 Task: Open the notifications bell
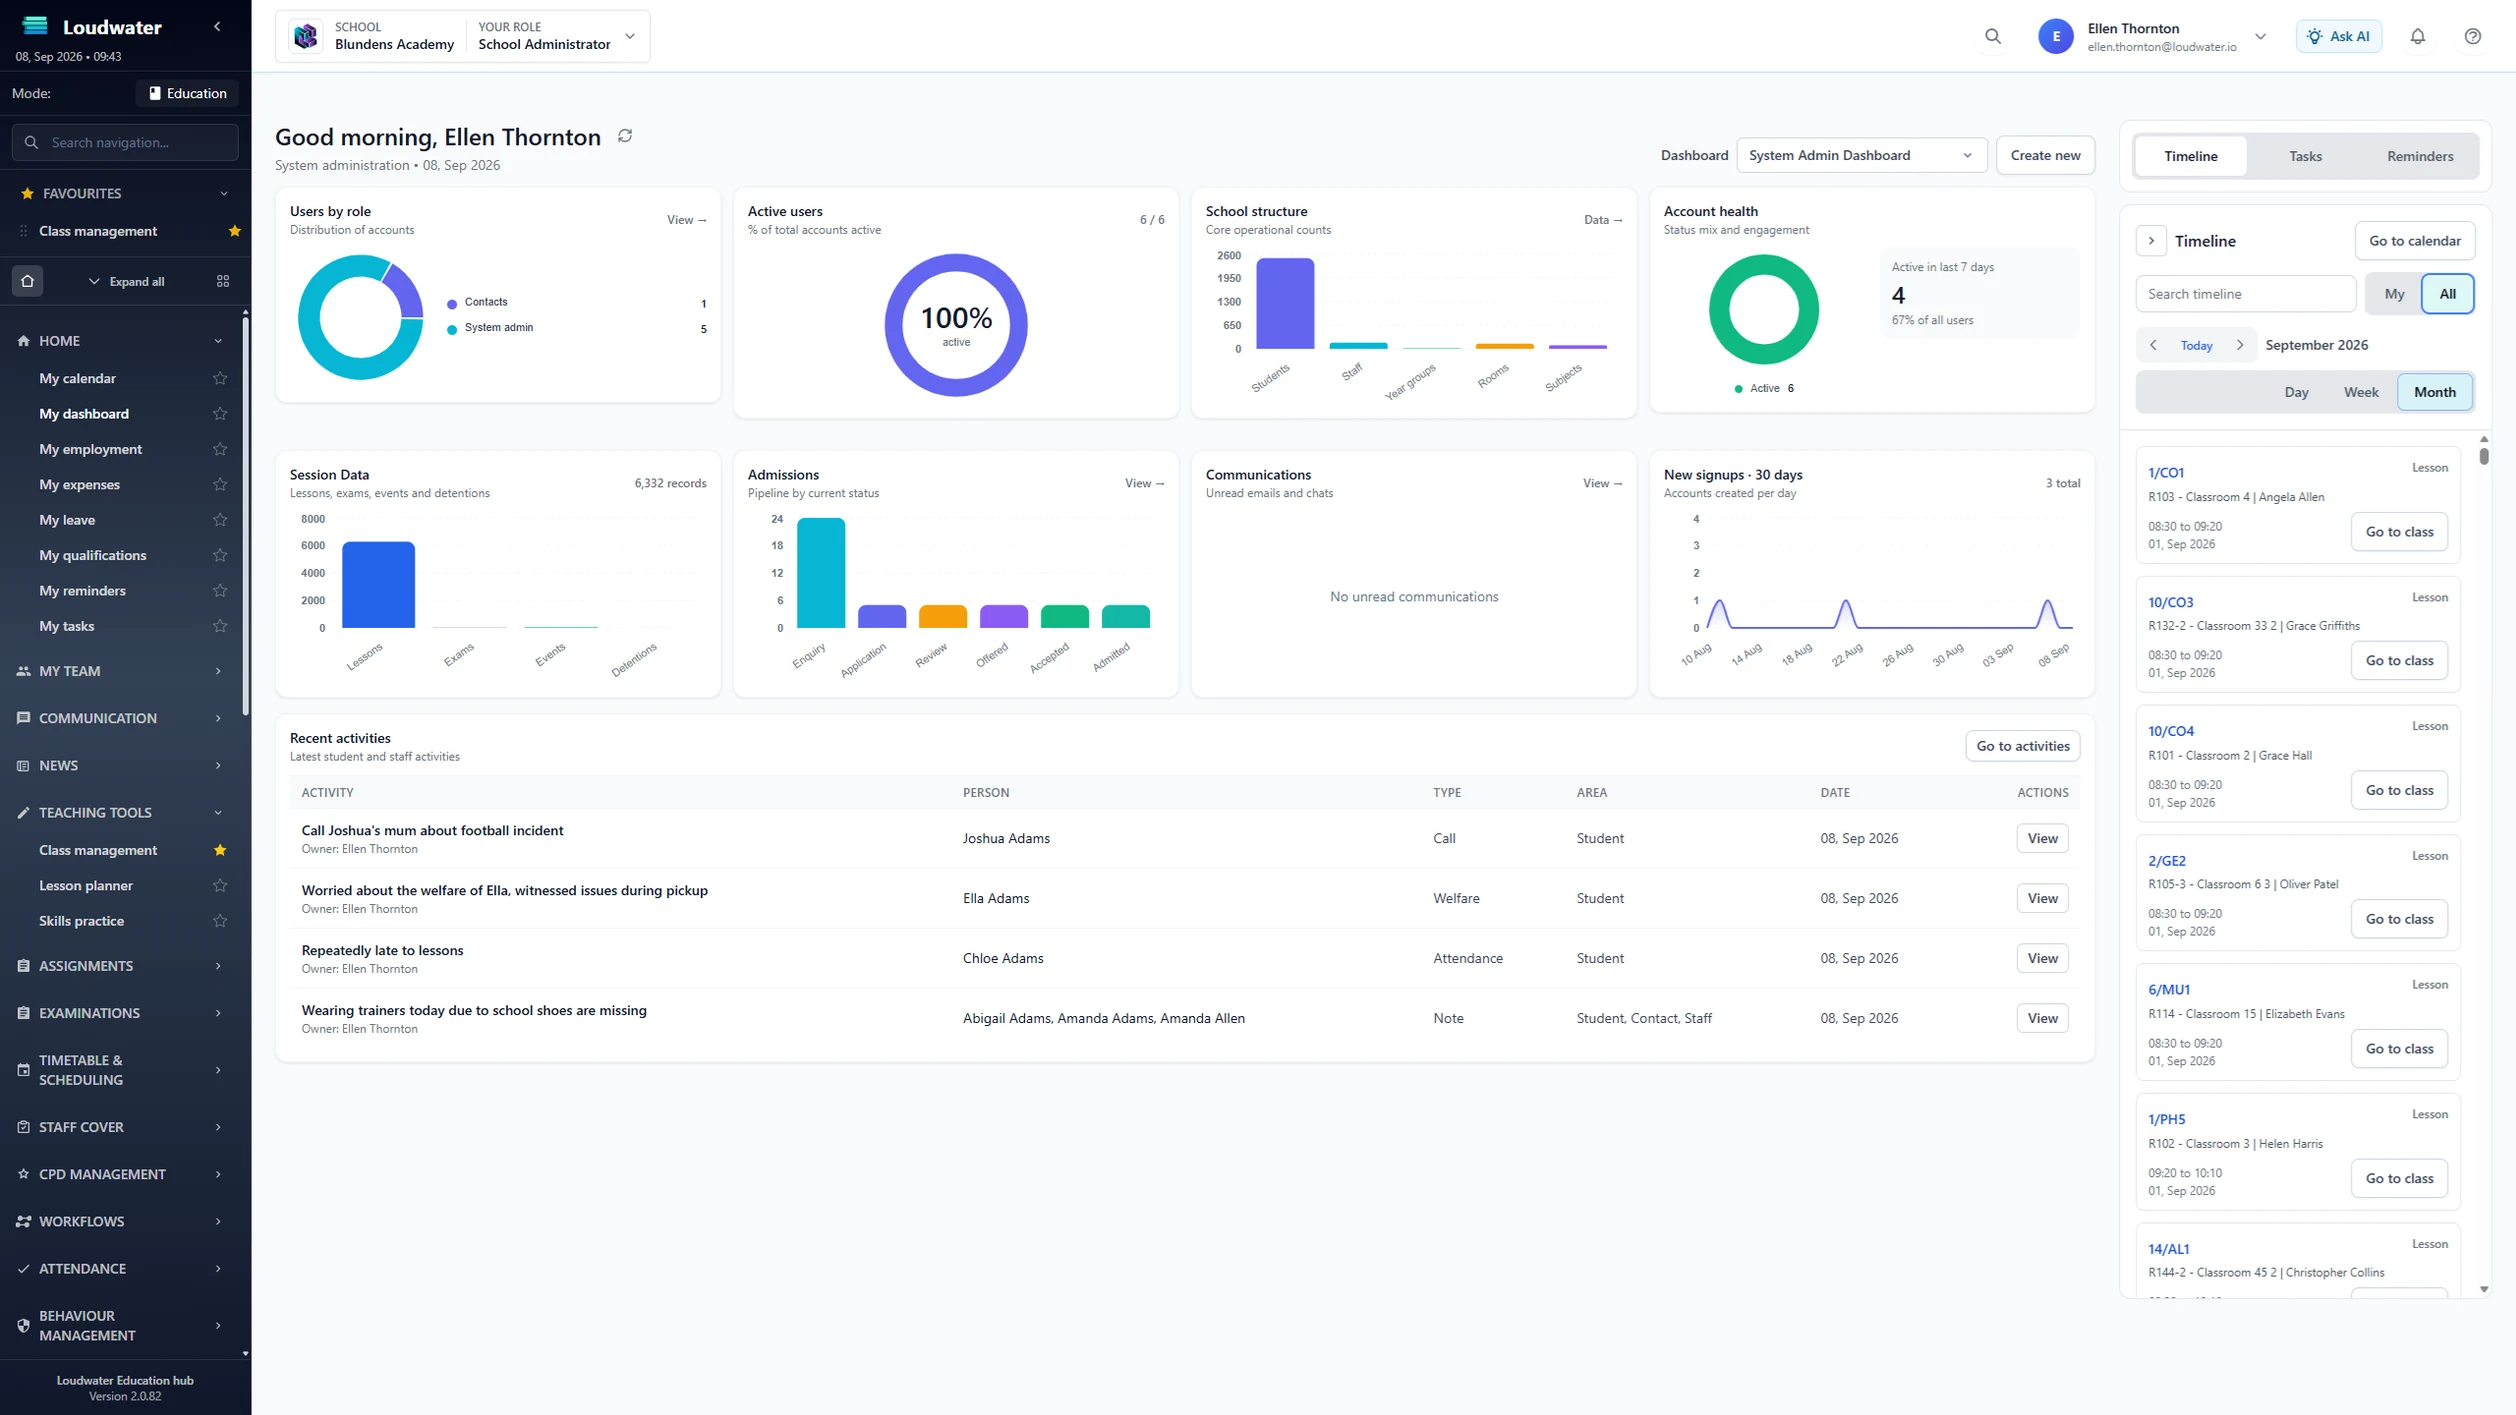click(2418, 36)
